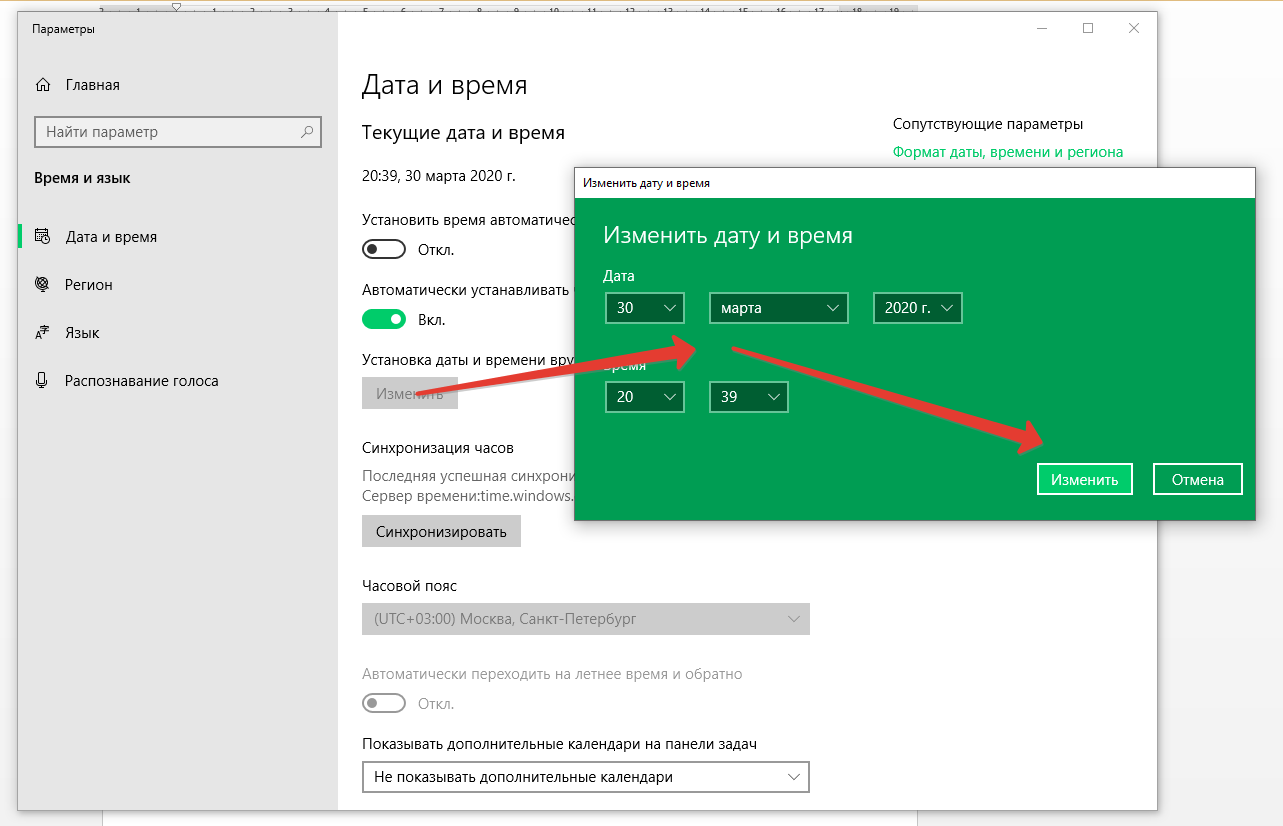Viewport: 1283px width, 826px height.
Task: Maximize the Параметры settings window
Action: [1088, 29]
